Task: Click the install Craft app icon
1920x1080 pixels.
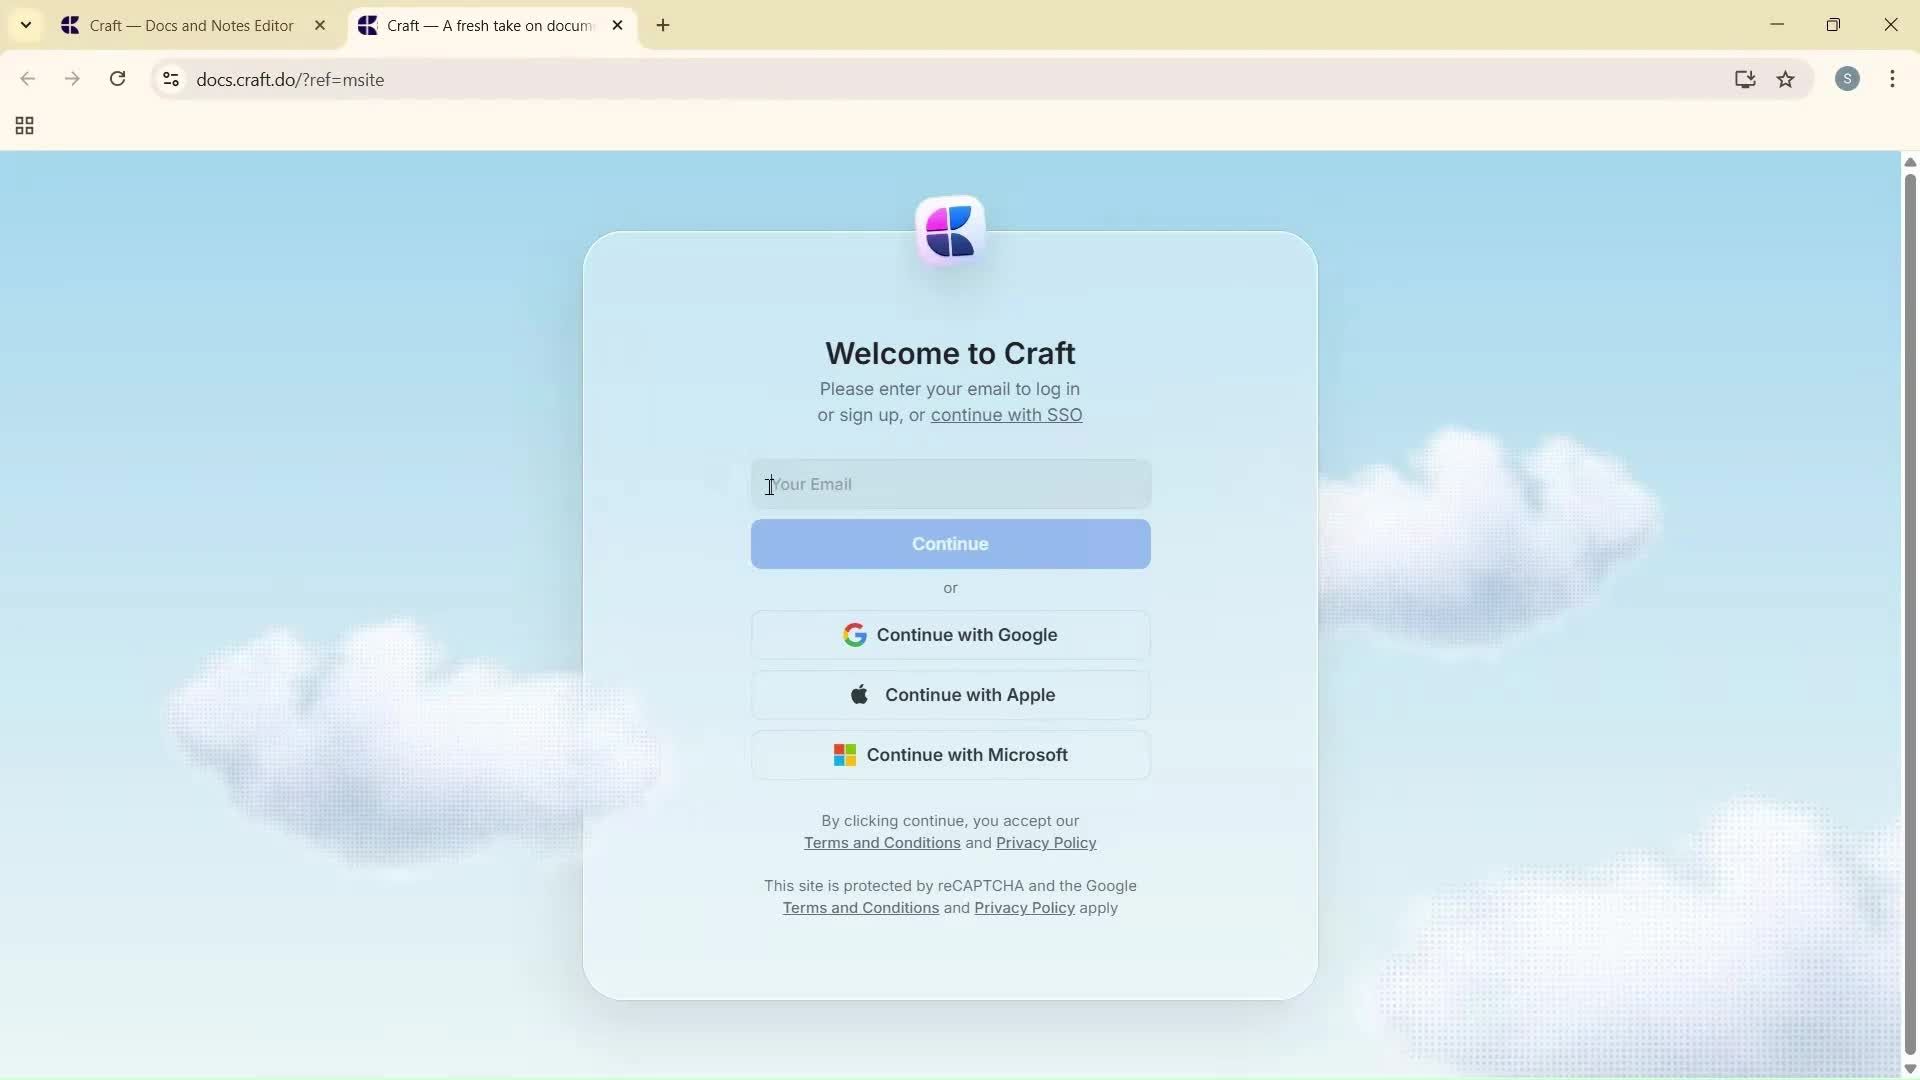Action: [x=1745, y=79]
